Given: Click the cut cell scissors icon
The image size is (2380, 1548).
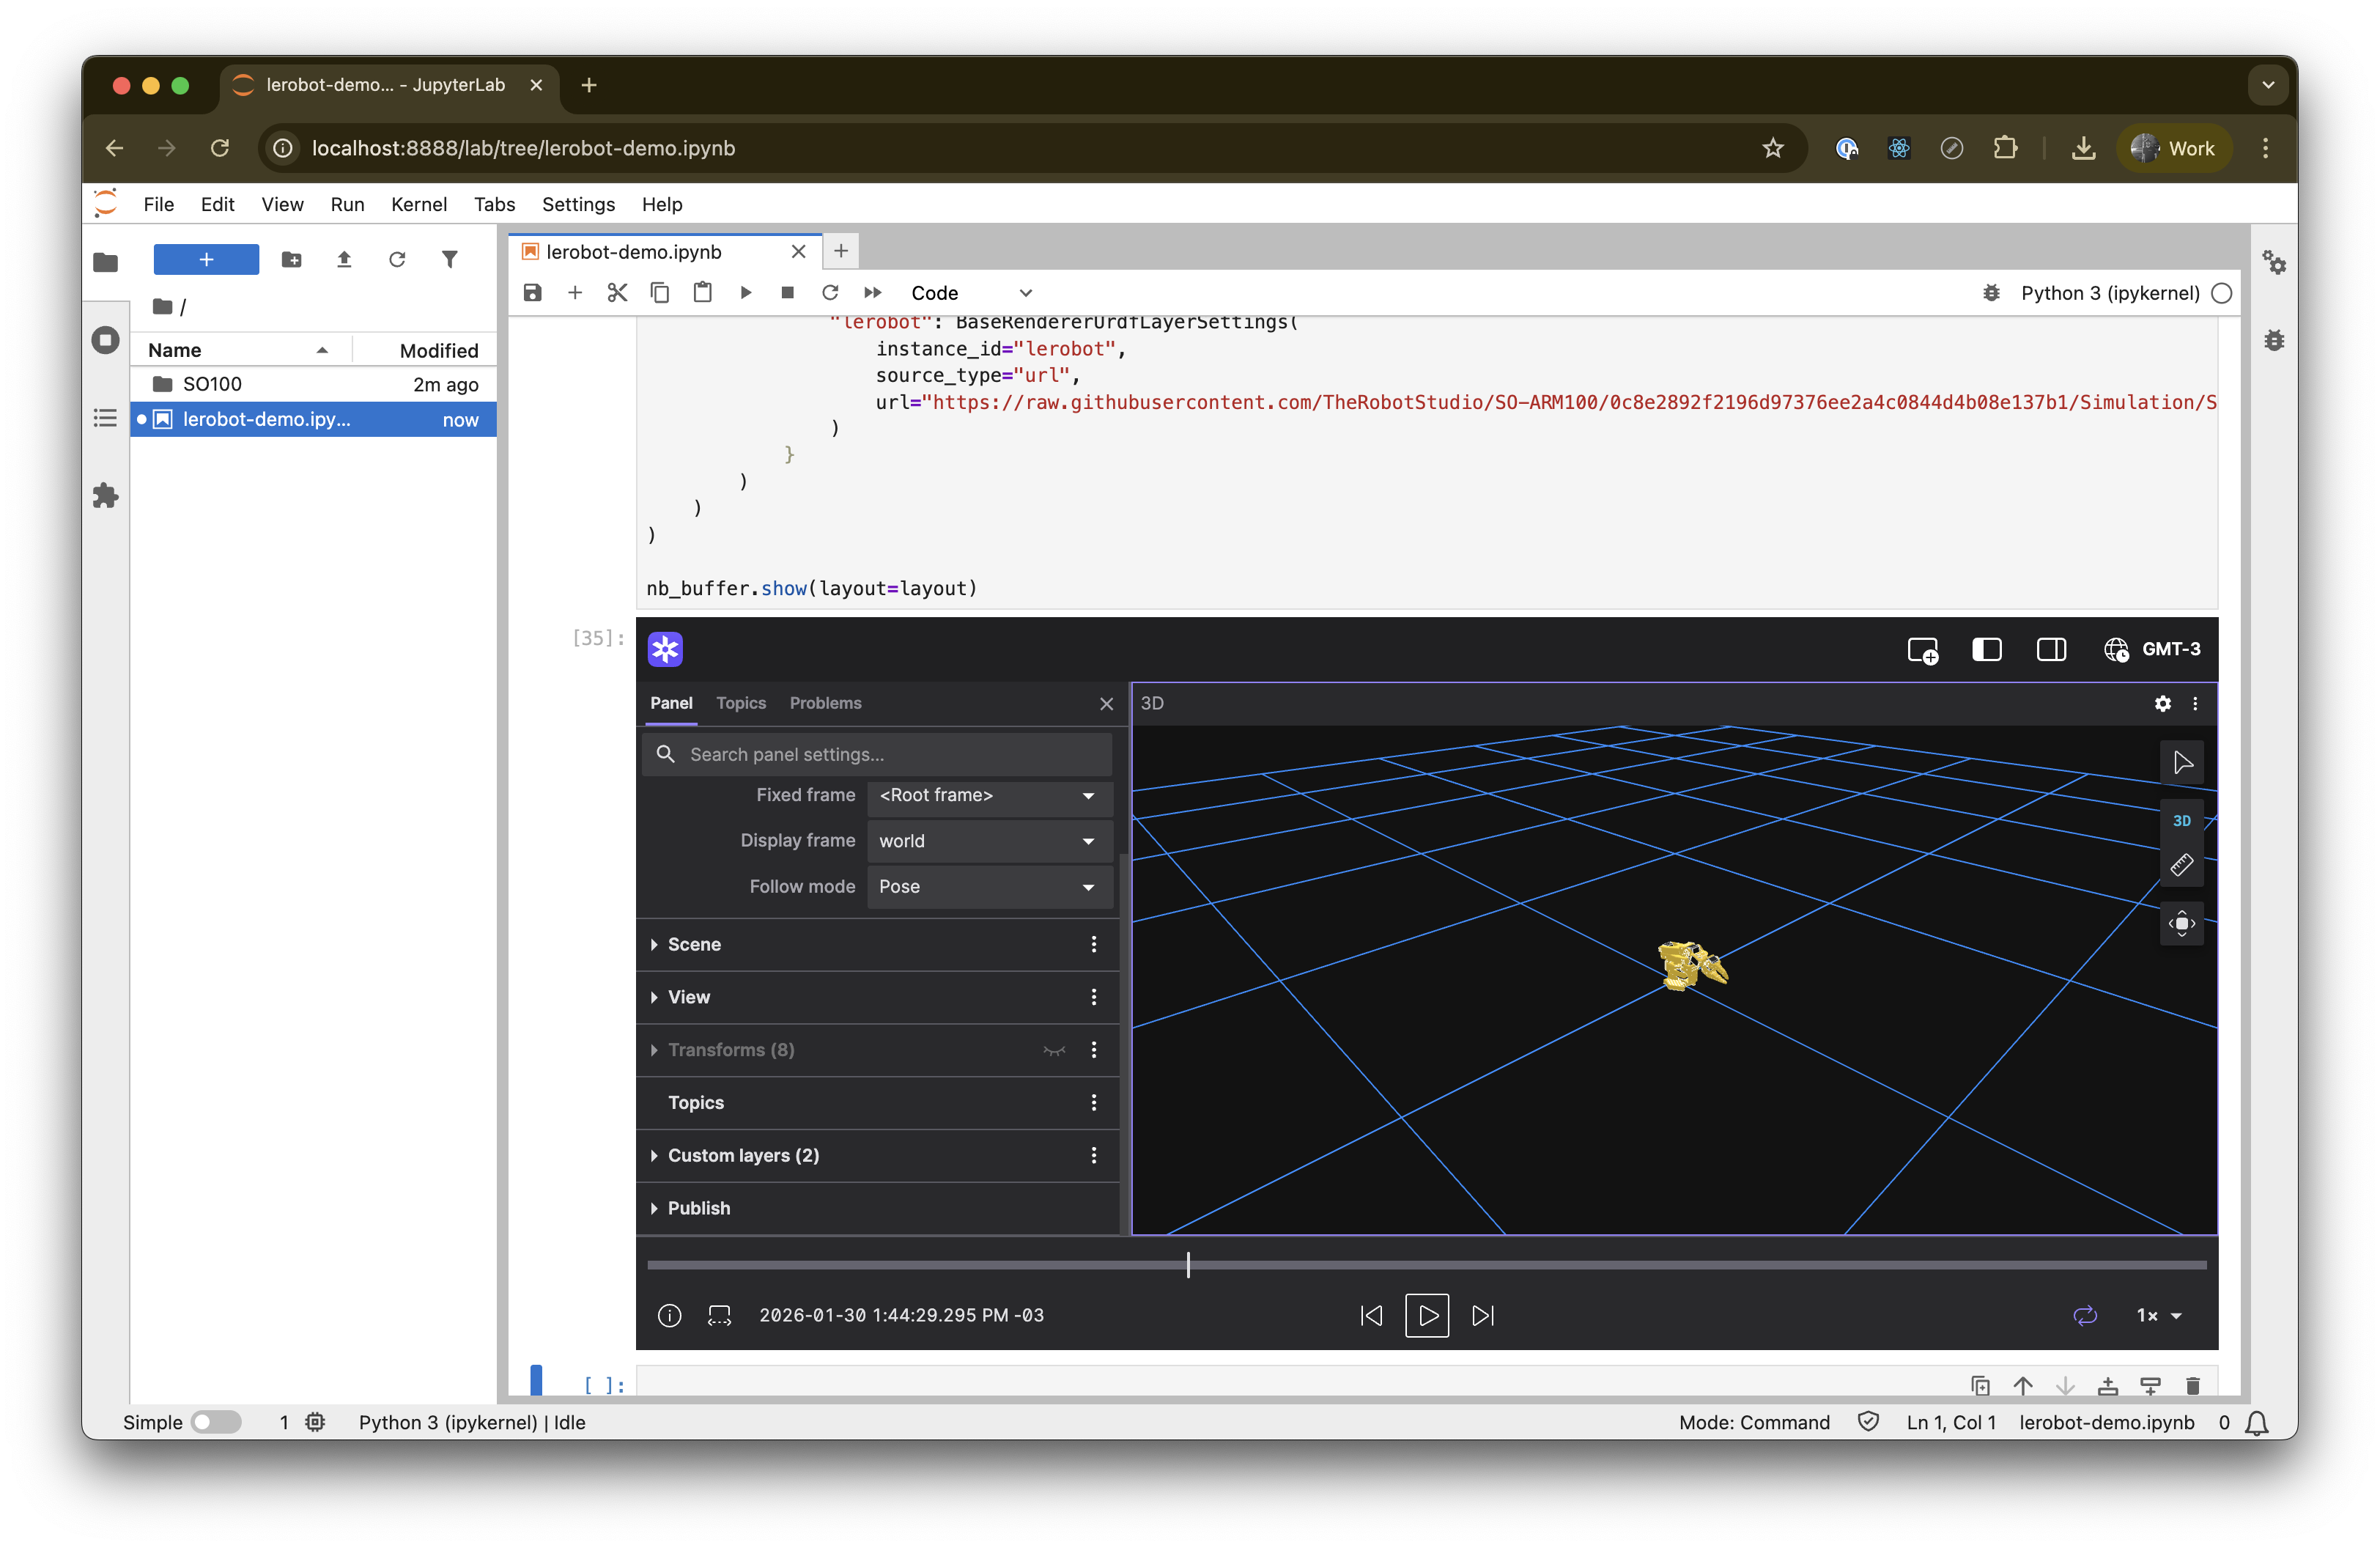Looking at the screenshot, I should pyautogui.click(x=617, y=292).
